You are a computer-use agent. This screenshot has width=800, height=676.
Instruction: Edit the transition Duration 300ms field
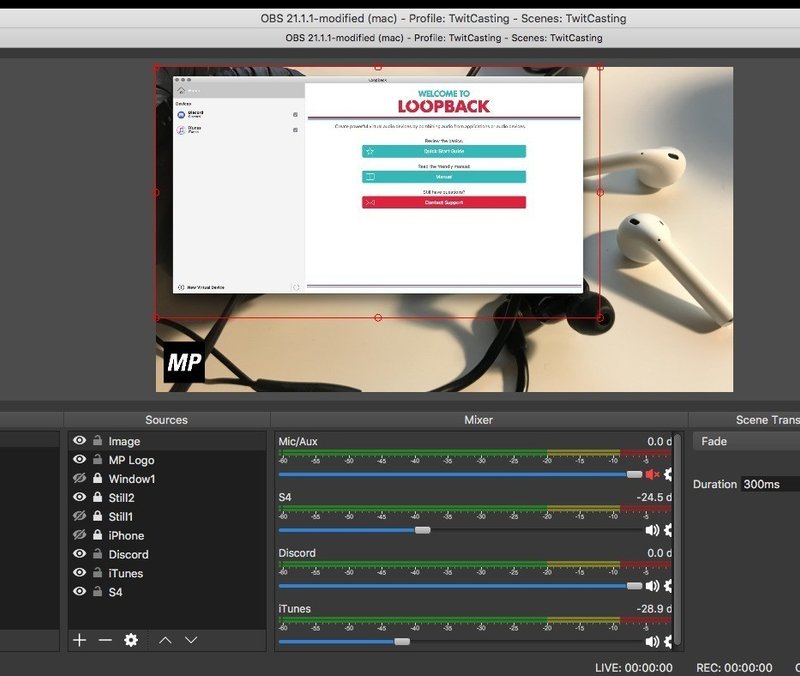(x=770, y=484)
